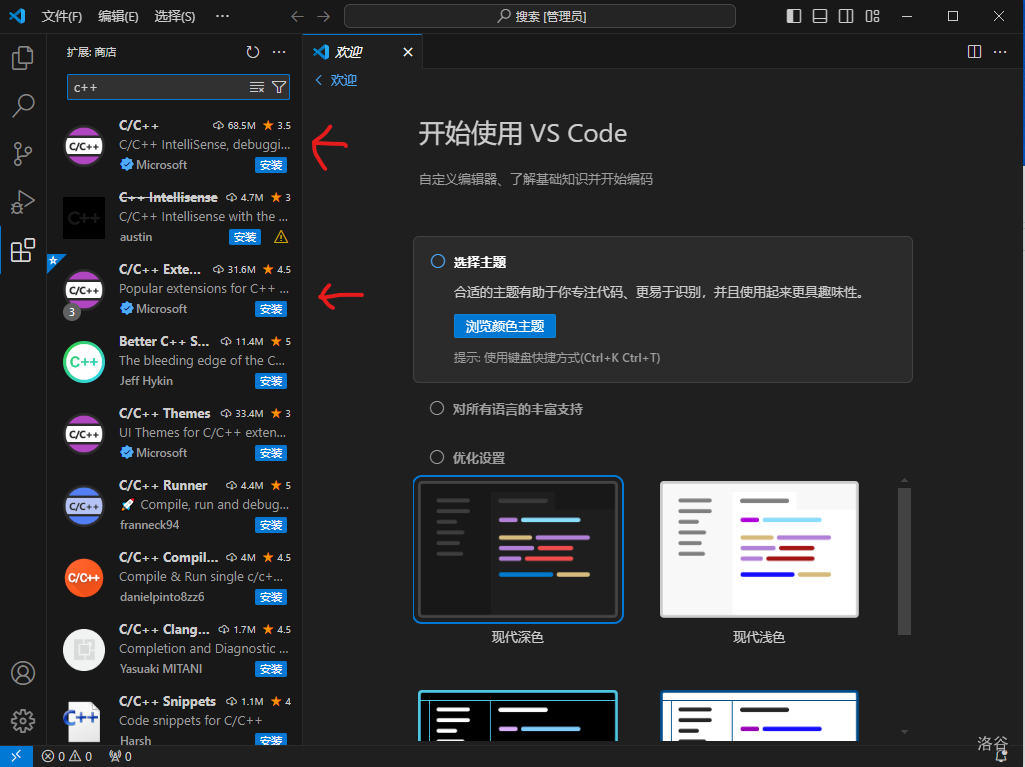The width and height of the screenshot is (1025, 767).
Task: Choose the 现代浅色 theme preview
Action: tap(759, 549)
